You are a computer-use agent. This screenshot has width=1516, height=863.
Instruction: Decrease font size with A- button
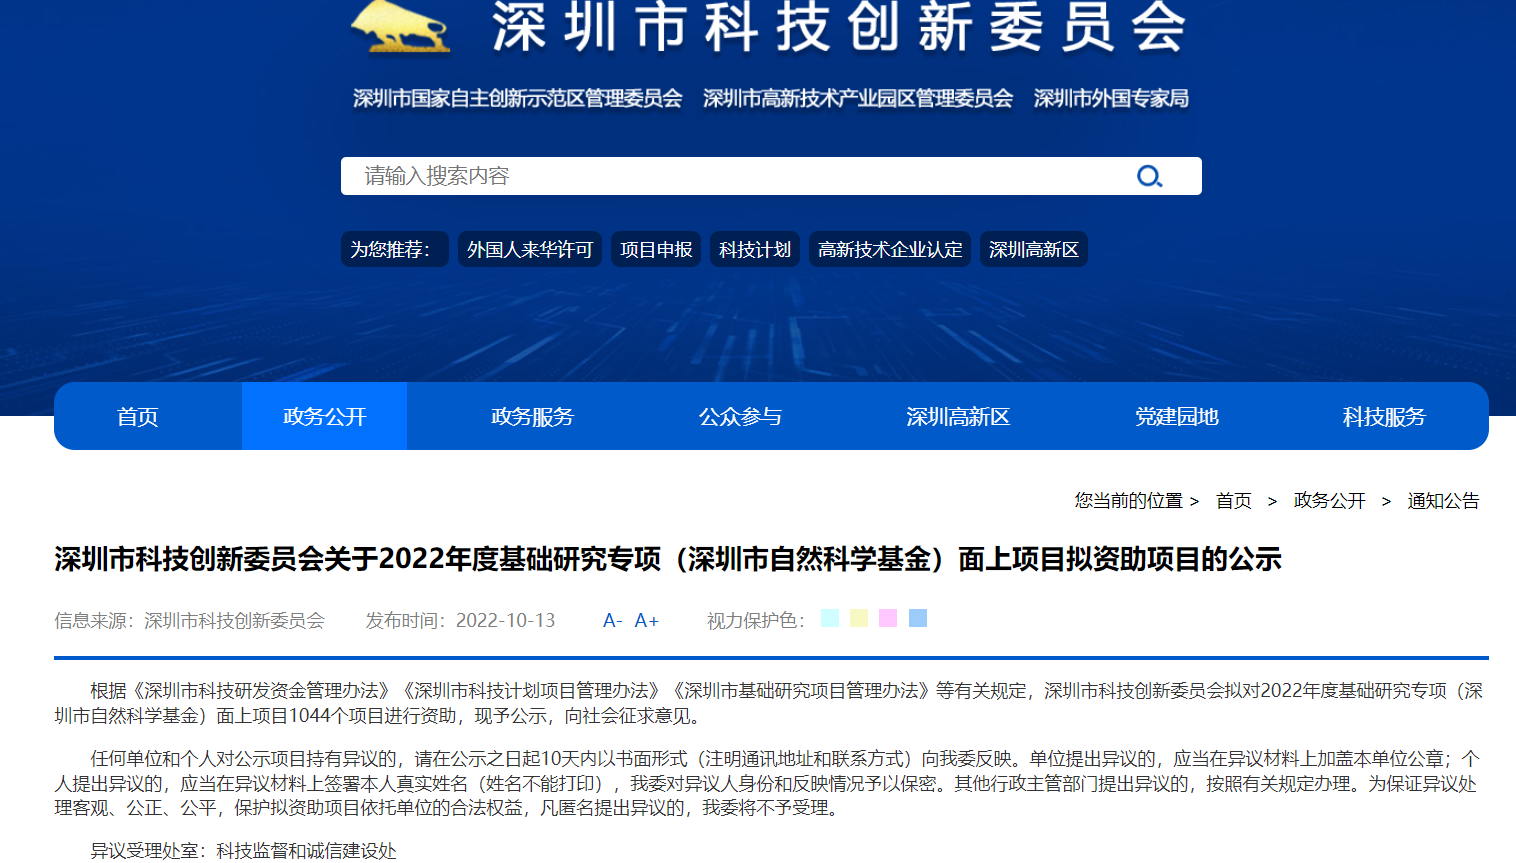[612, 621]
